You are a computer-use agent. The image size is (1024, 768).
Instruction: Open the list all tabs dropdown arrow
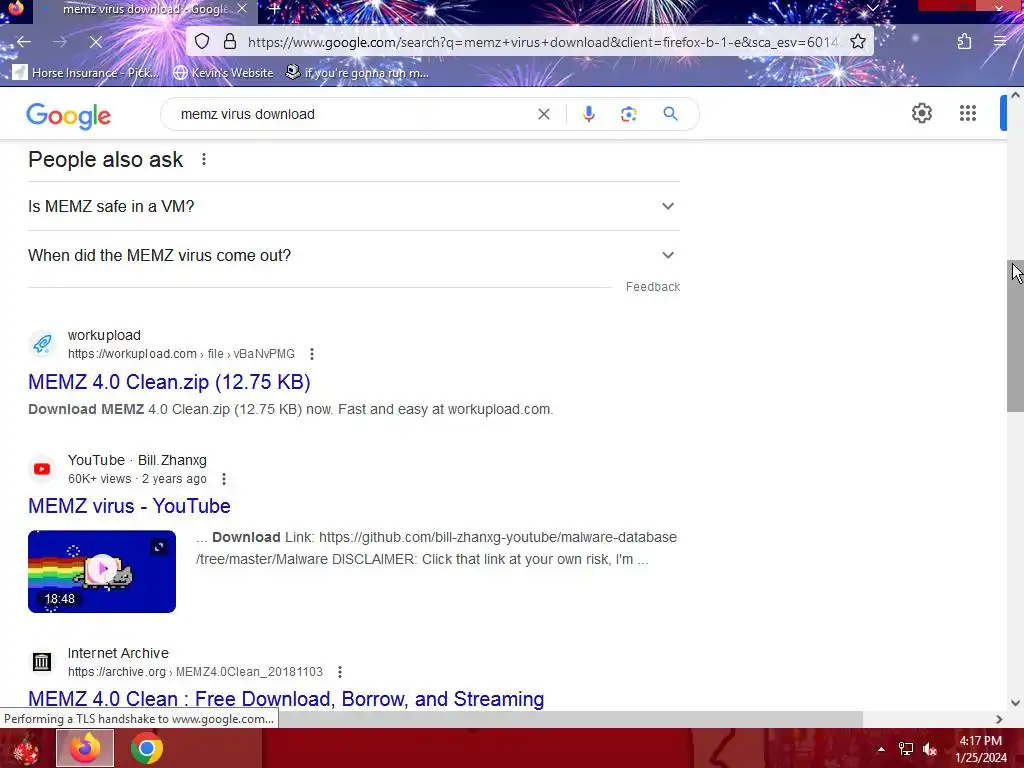tap(872, 8)
